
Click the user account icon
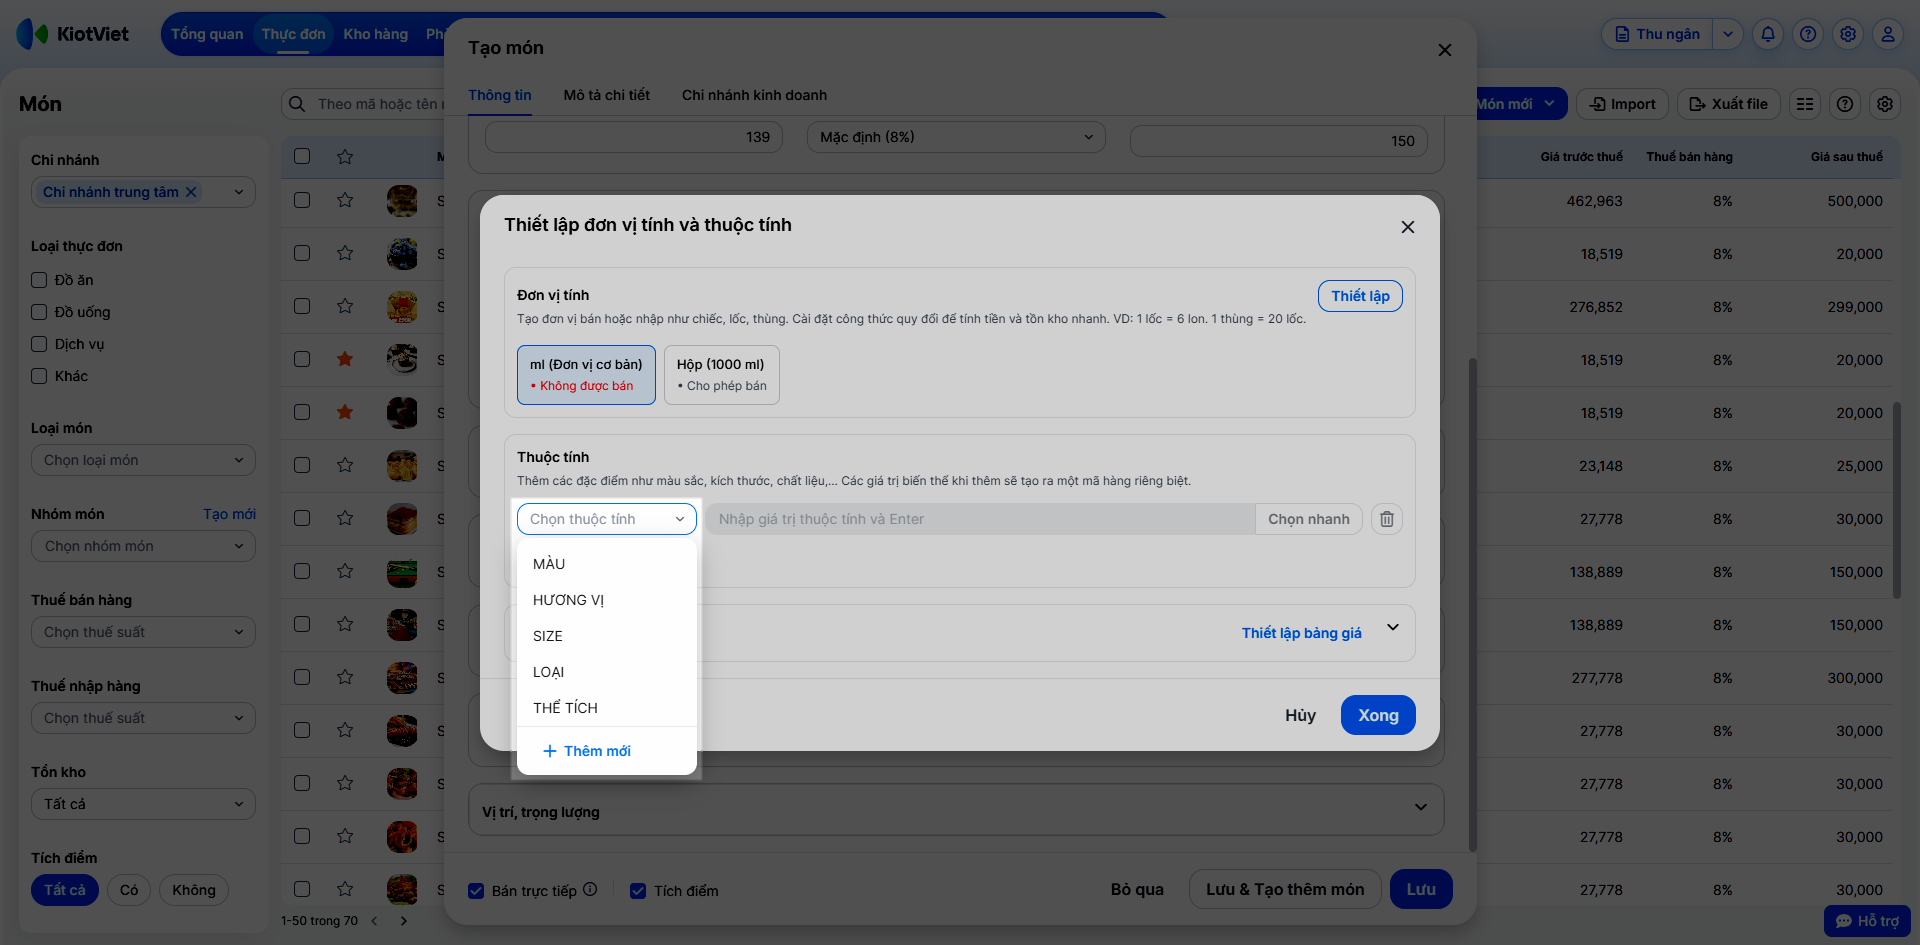pos(1888,34)
